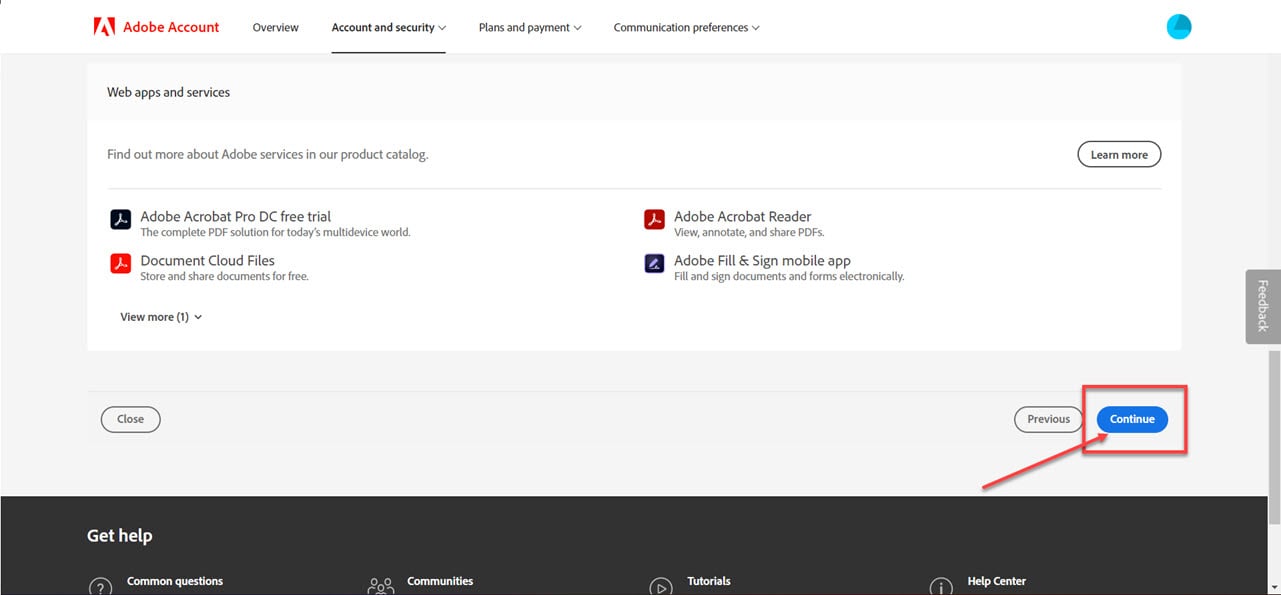Click the Document Cloud Files icon
The width and height of the screenshot is (1281, 595).
[x=121, y=263]
